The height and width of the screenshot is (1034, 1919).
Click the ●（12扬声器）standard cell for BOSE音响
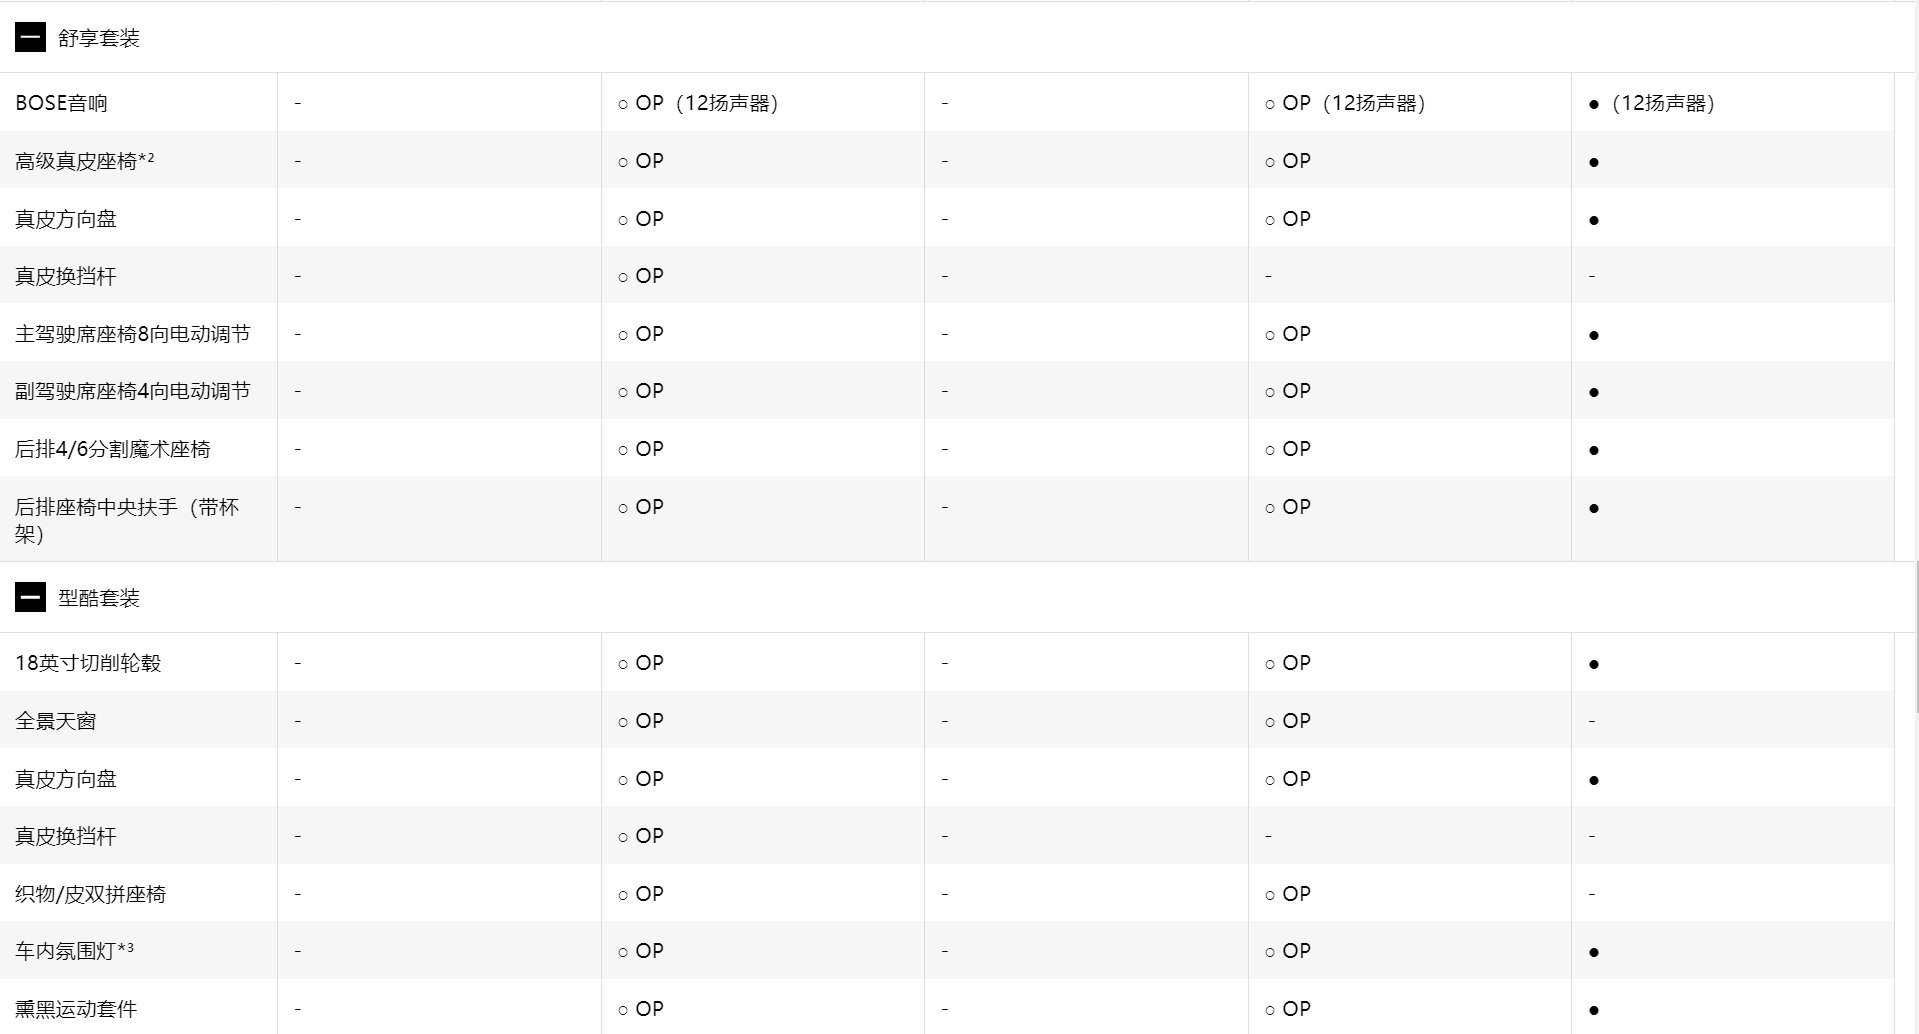point(1652,103)
